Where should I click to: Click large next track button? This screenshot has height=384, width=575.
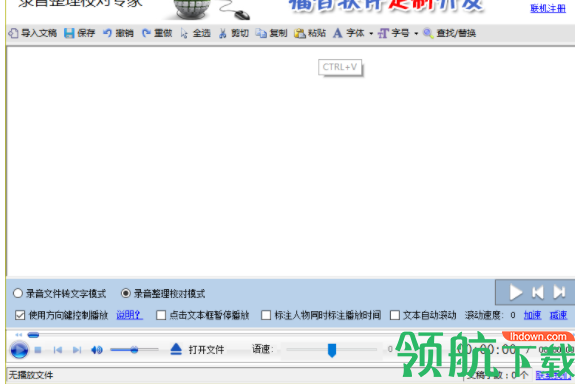pos(559,292)
